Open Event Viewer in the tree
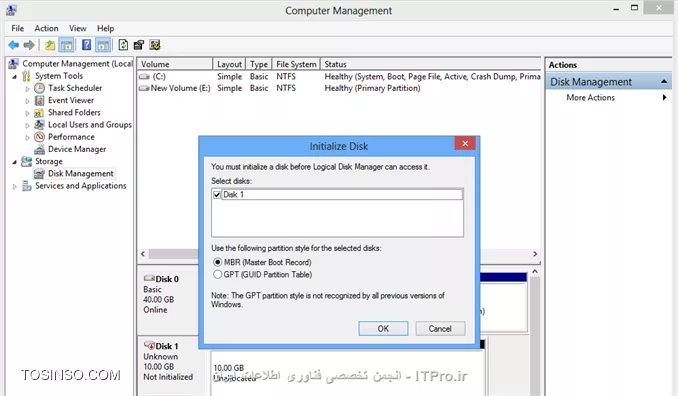 (x=71, y=100)
